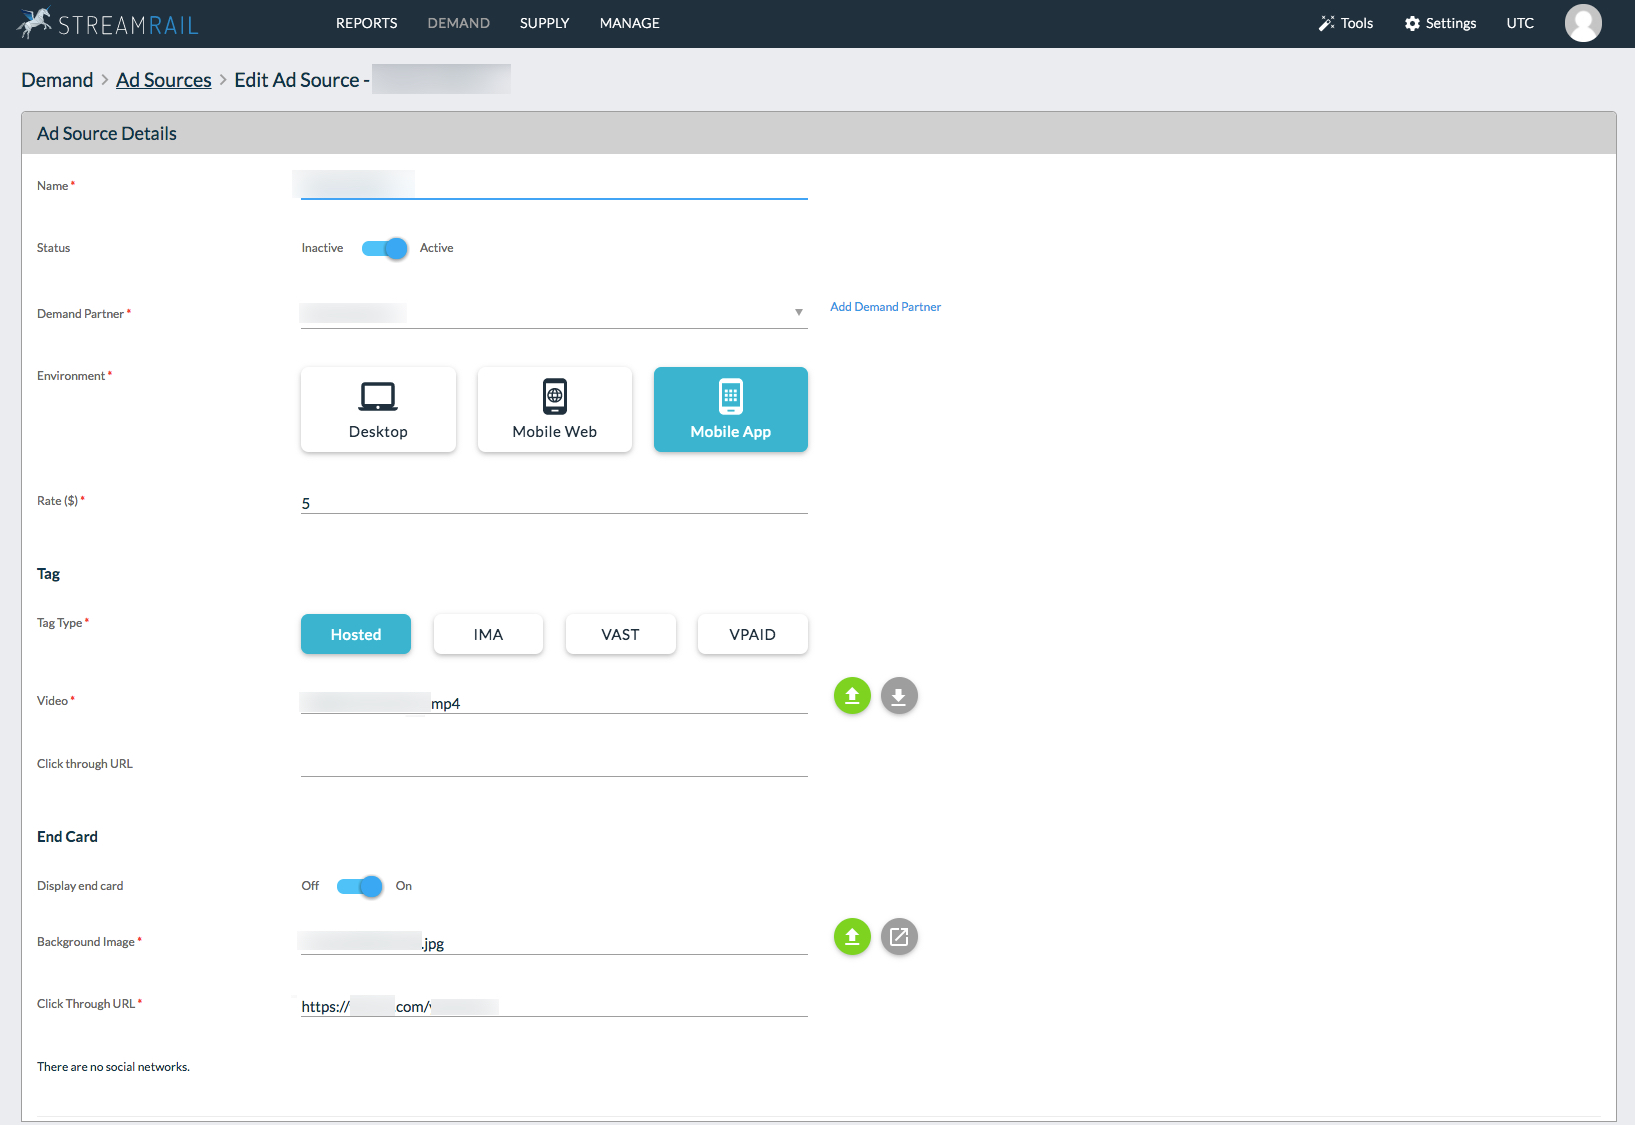Screen dimensions: 1635x1125
Task: Open the Demand Partner dropdown
Action: pos(799,312)
